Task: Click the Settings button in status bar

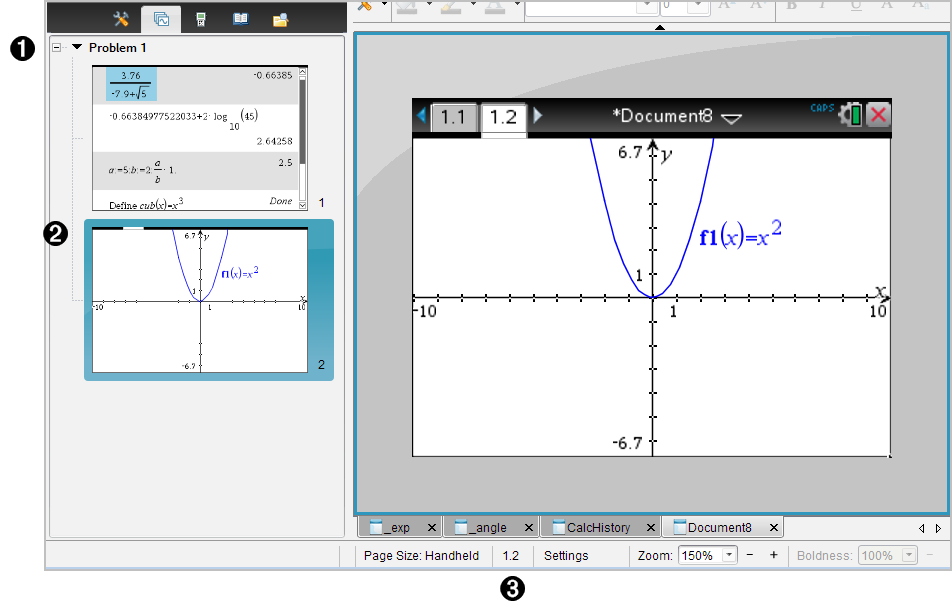Action: pos(566,555)
